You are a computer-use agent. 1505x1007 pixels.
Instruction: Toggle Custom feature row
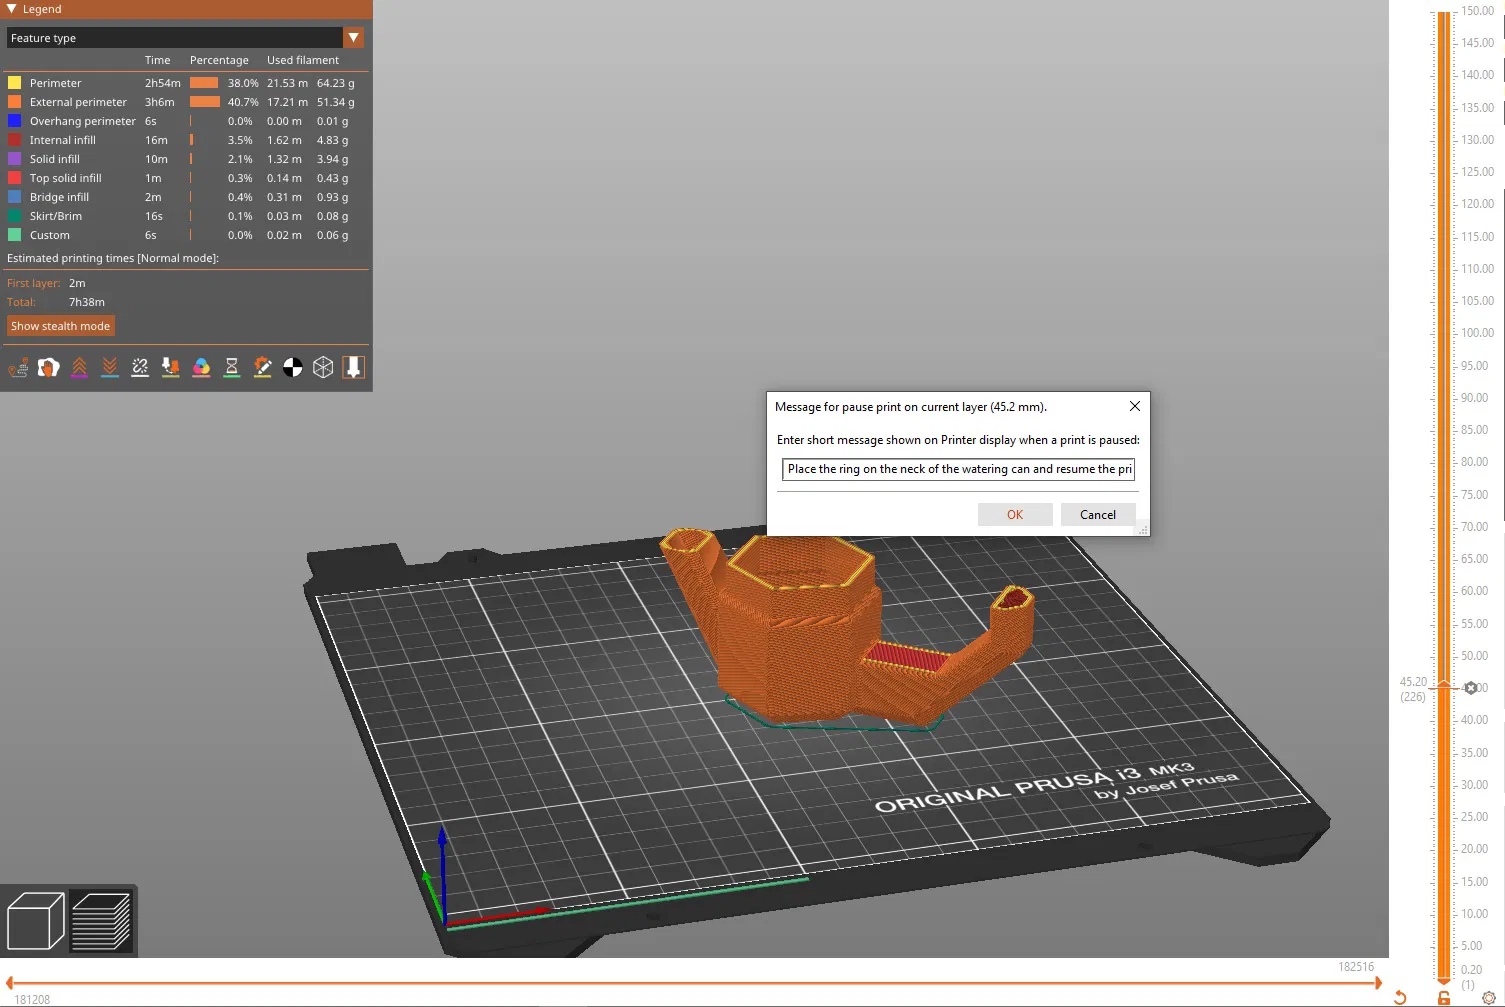pos(185,235)
